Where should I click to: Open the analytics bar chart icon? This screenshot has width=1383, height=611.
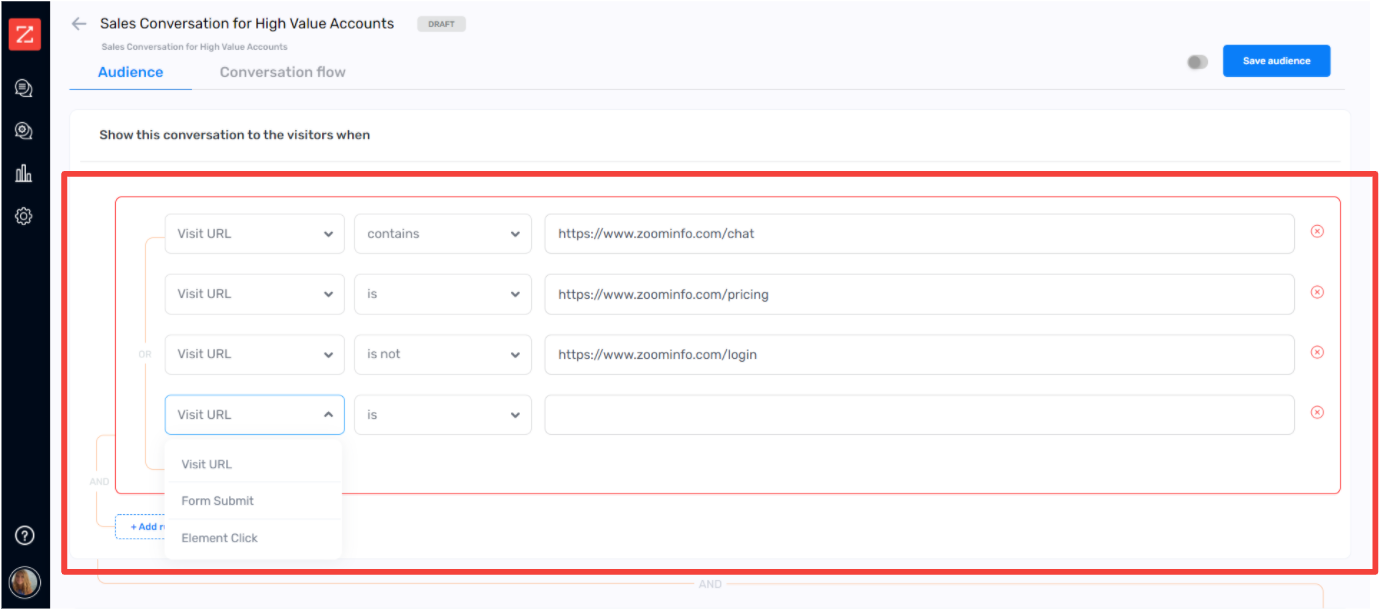[x=24, y=172]
